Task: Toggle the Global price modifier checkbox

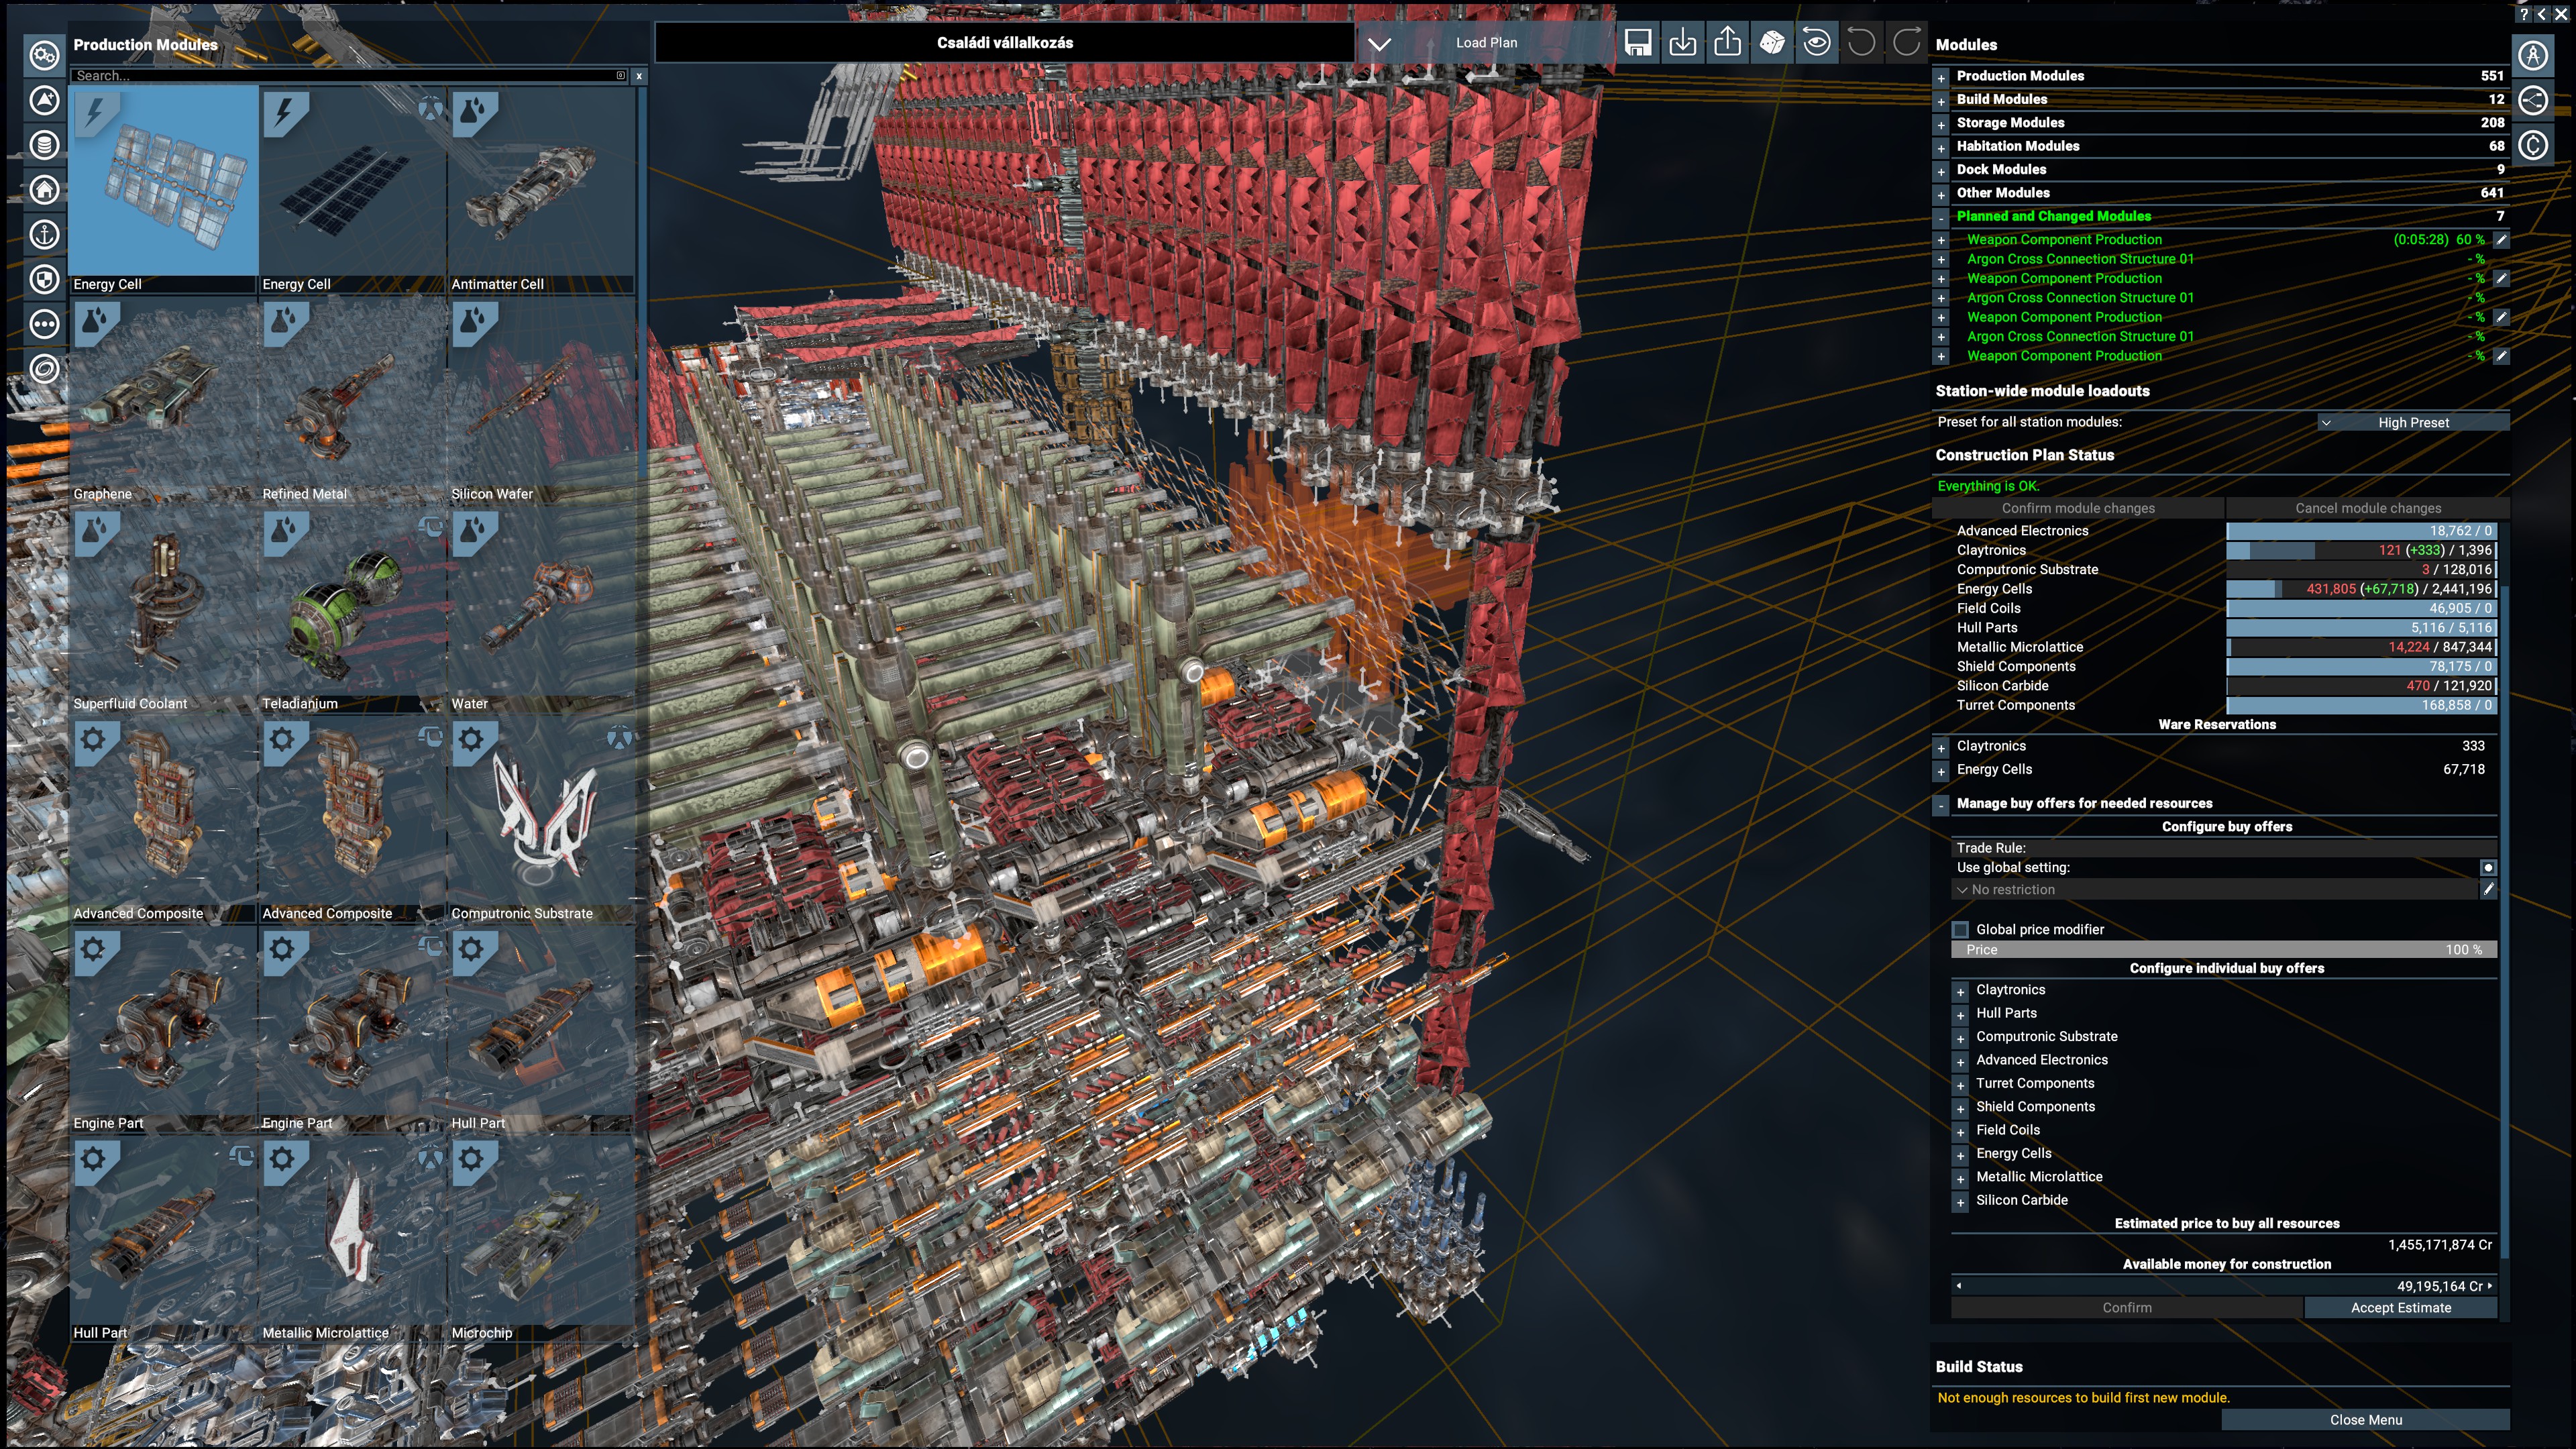Action: (1961, 930)
